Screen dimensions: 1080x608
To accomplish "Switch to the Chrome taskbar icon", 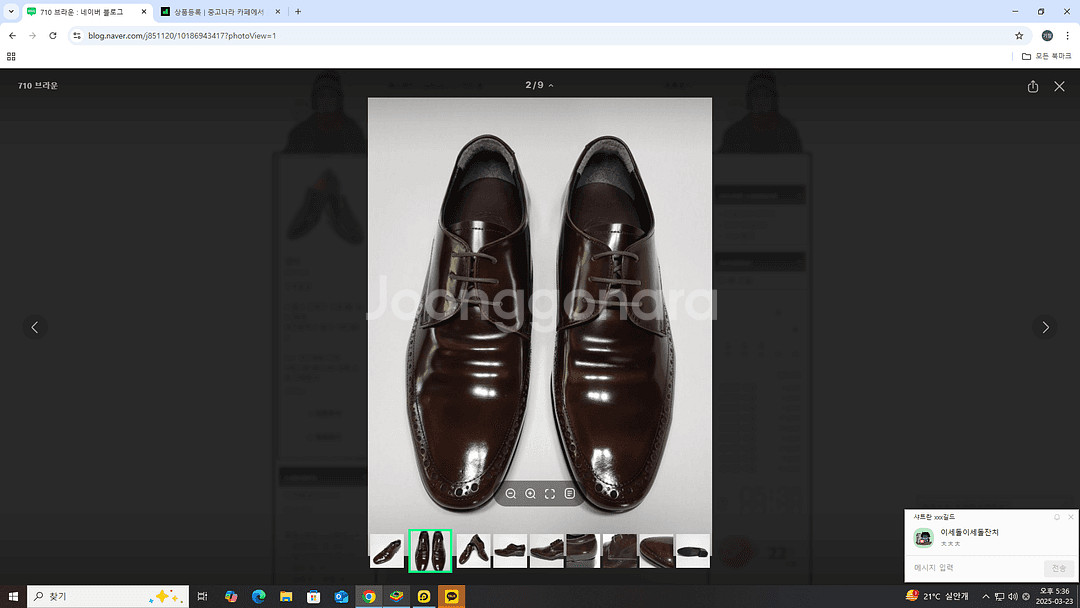I will click(x=368, y=596).
